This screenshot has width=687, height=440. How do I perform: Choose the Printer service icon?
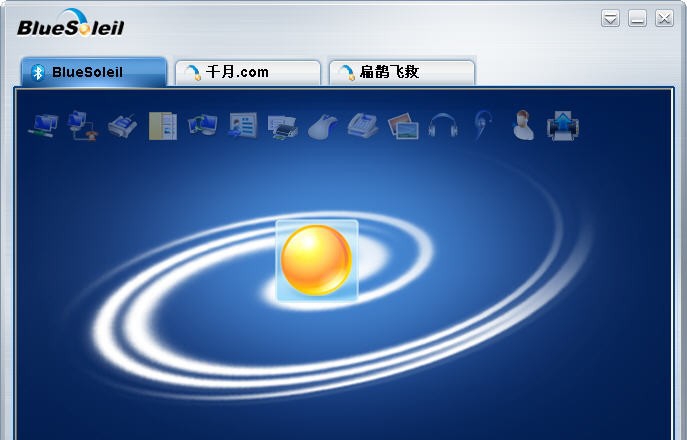coord(283,128)
